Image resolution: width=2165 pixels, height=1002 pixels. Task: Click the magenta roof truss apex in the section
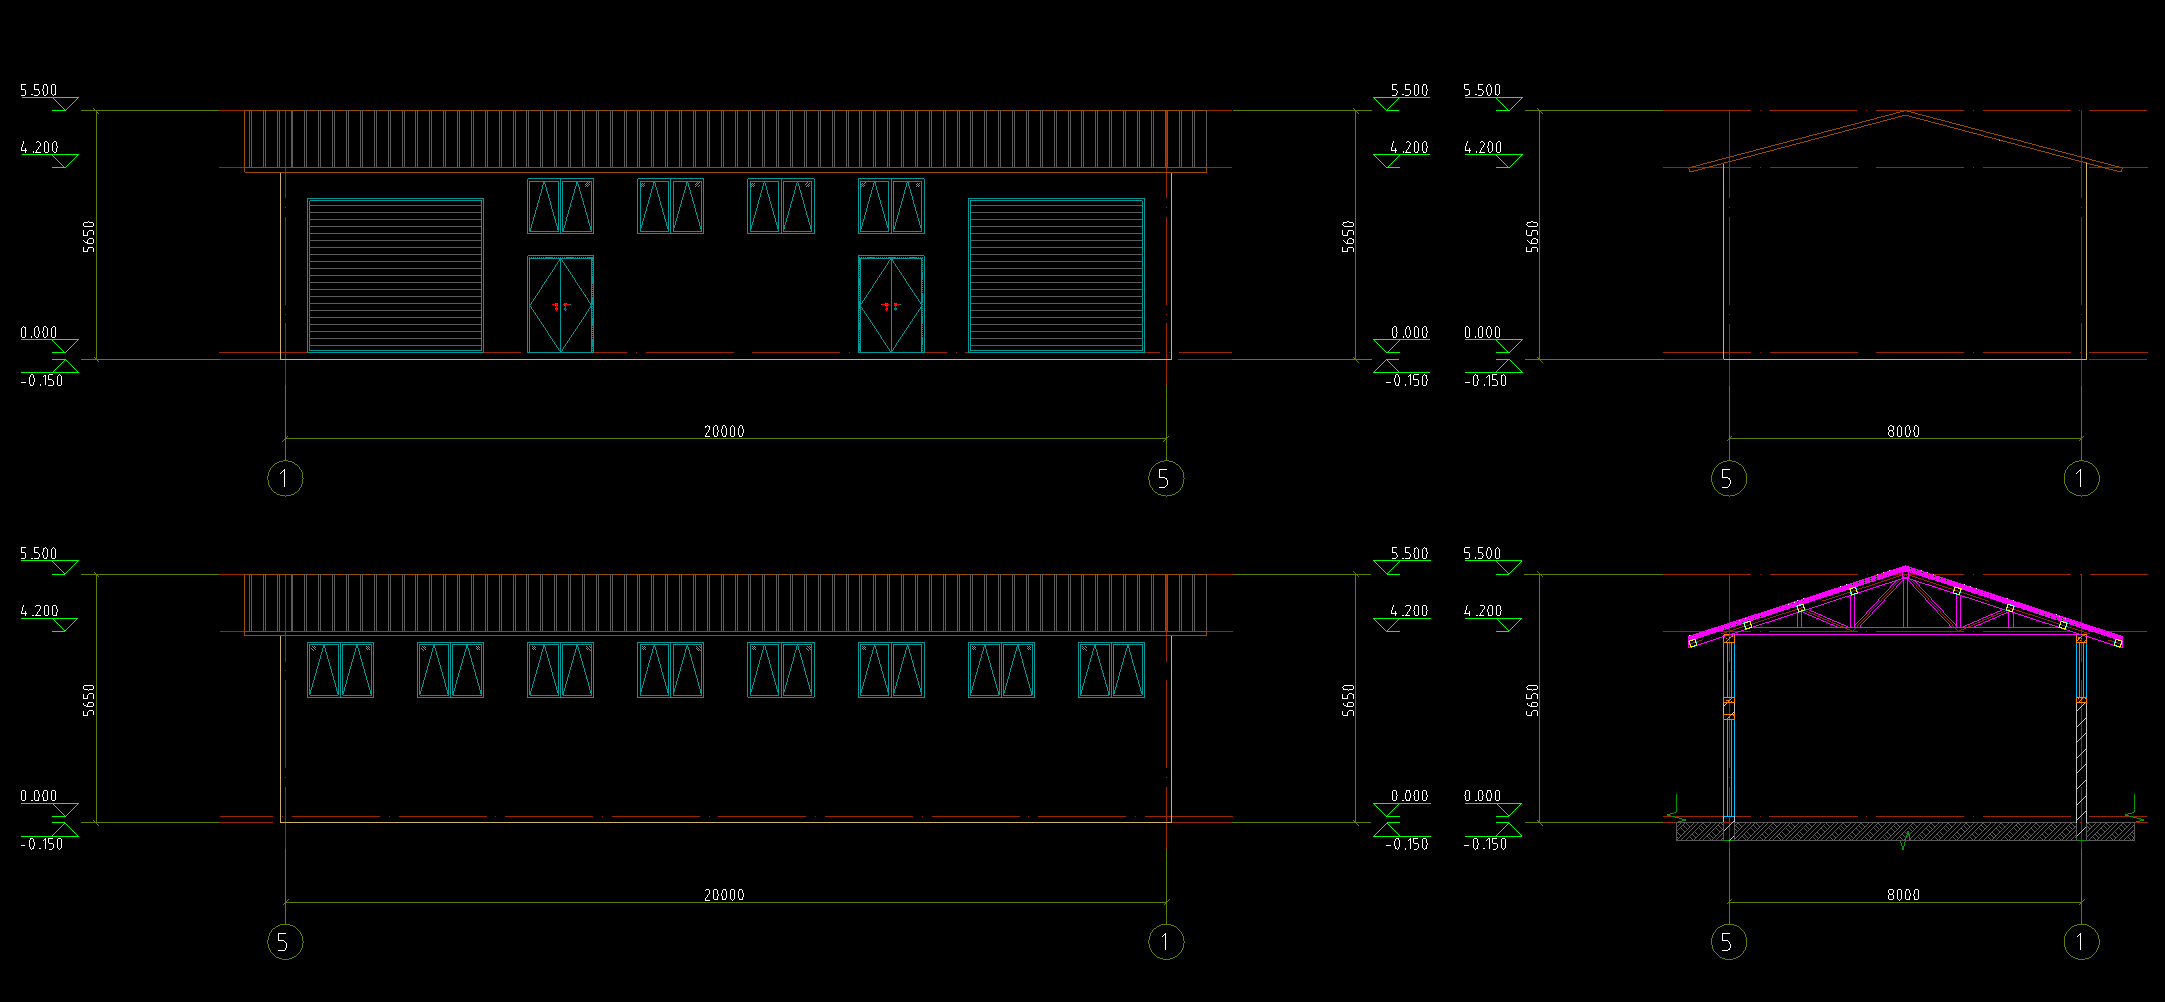coord(1905,571)
